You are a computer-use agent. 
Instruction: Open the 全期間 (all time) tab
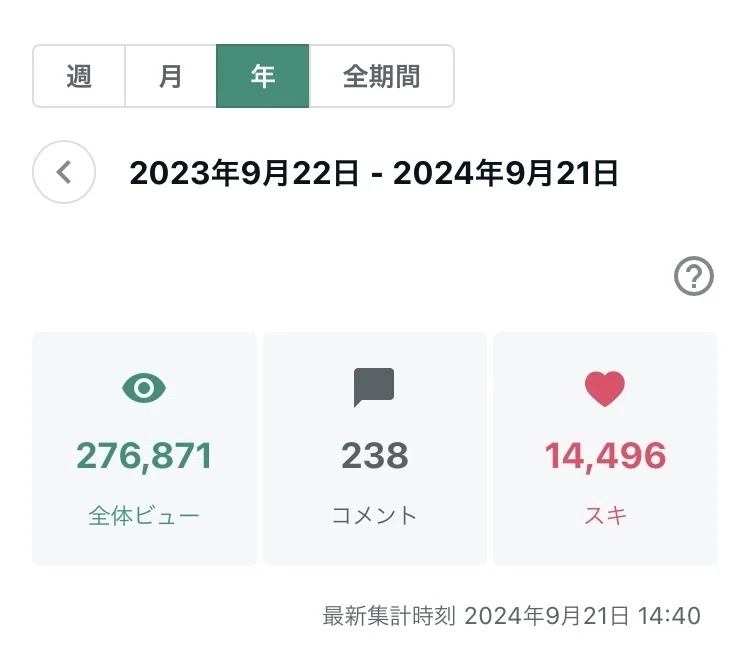(381, 76)
